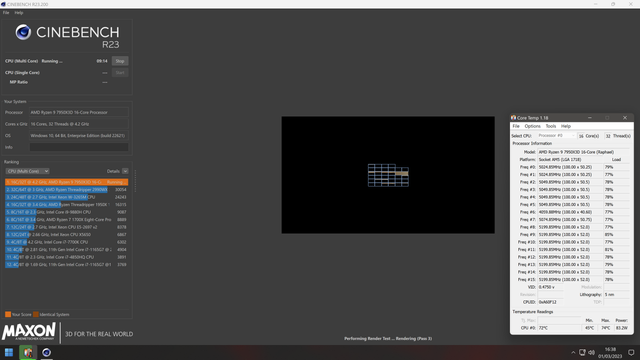
Task: Open the Select CPU Processor #0 dropdown
Action: 556,136
